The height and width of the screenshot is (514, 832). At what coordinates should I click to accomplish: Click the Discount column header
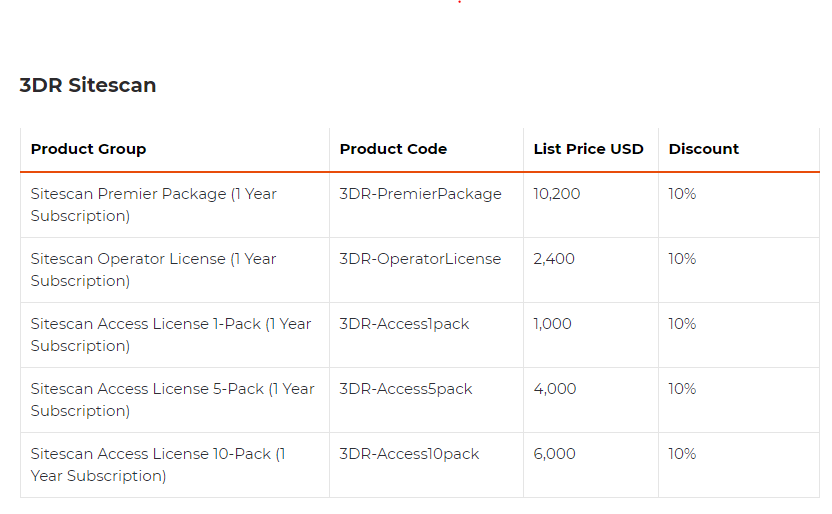[x=703, y=149]
